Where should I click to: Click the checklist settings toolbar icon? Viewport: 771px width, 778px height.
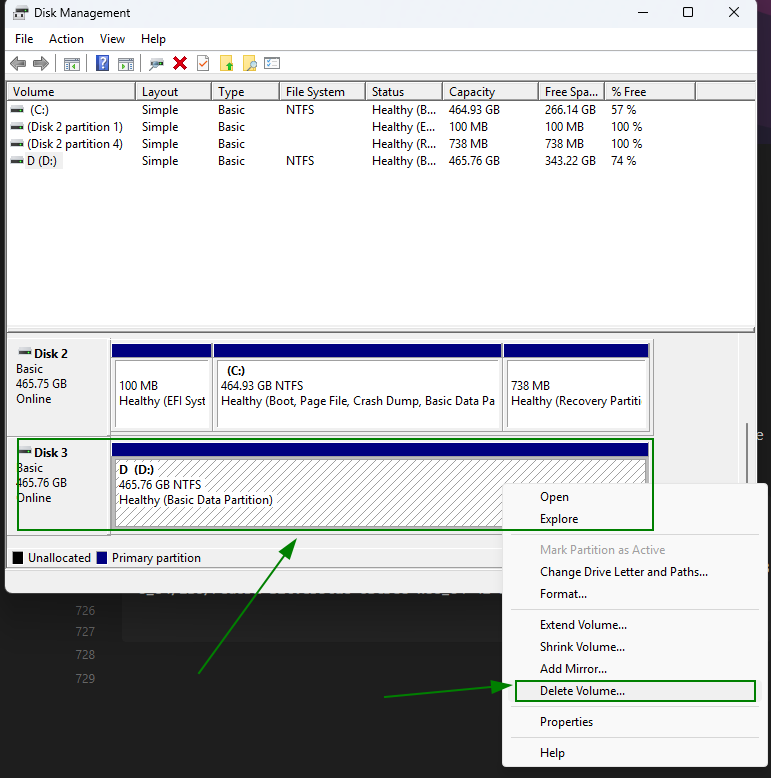(272, 64)
